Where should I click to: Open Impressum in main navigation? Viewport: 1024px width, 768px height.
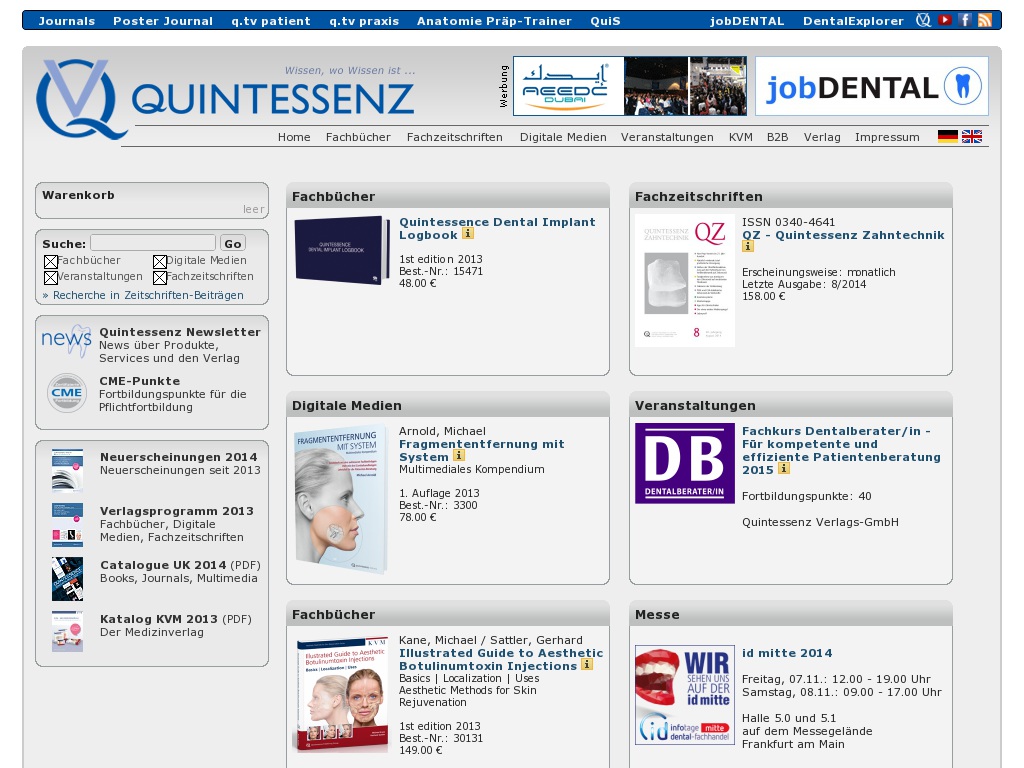coord(887,137)
